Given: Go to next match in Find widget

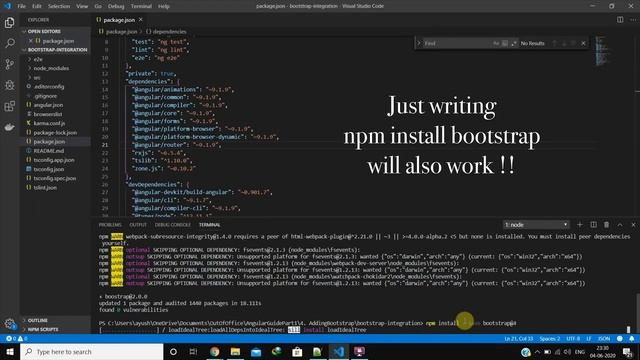Looking at the screenshot, I should point(564,43).
